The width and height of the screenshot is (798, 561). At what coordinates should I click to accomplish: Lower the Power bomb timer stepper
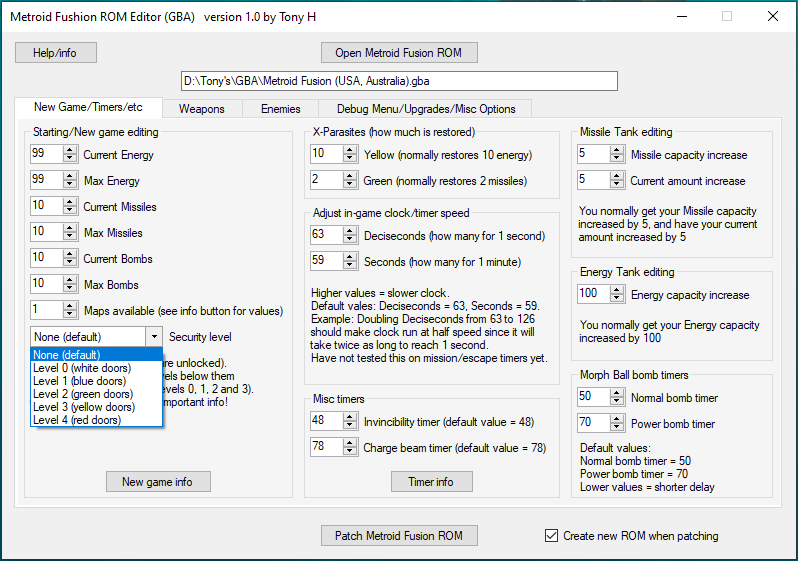[618, 428]
